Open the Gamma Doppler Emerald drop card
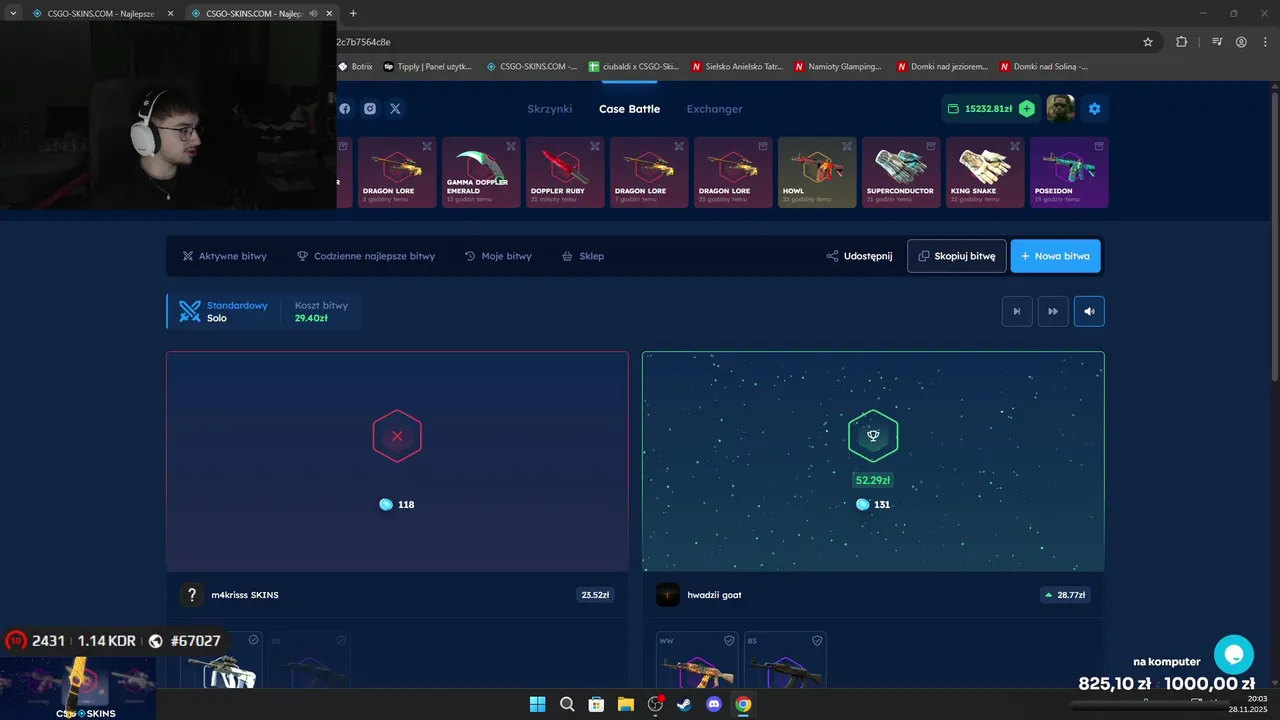Screen dimensions: 1280x720 (x=481, y=172)
